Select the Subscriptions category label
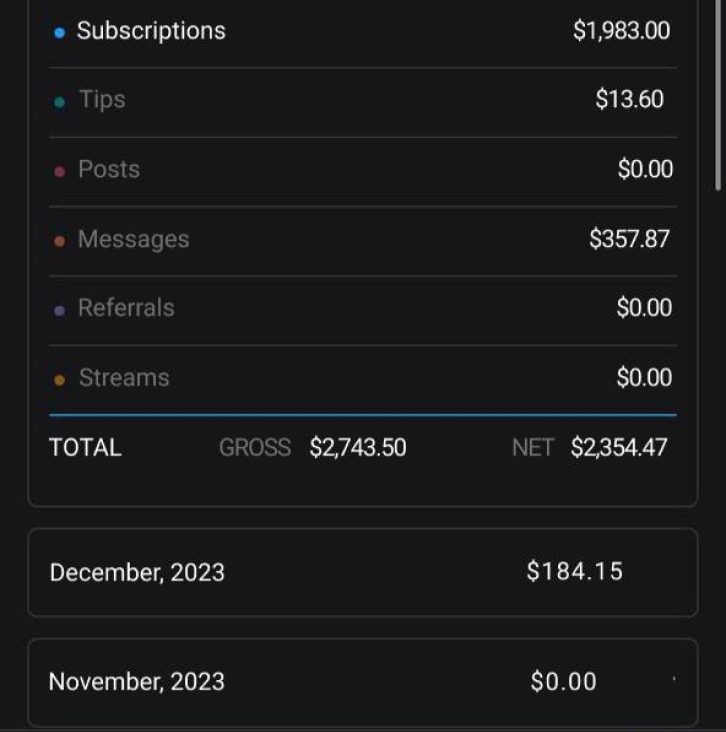 click(151, 31)
